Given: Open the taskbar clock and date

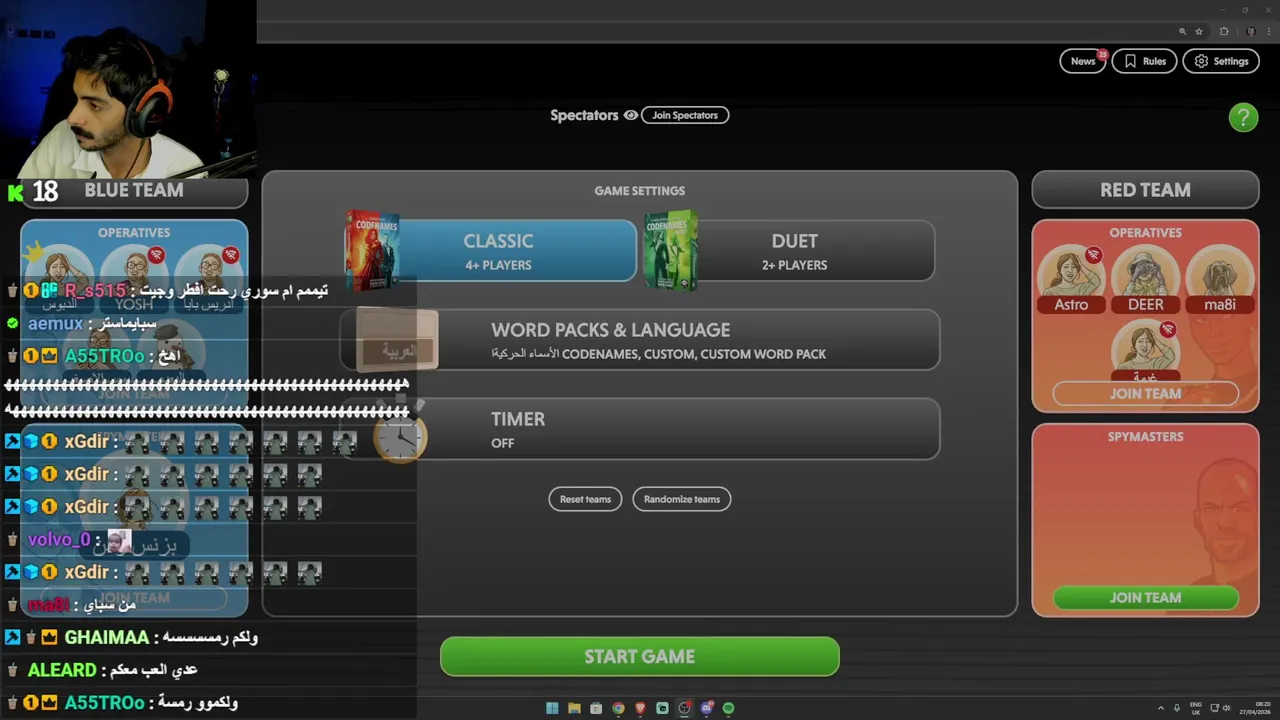Looking at the screenshot, I should [x=1255, y=708].
